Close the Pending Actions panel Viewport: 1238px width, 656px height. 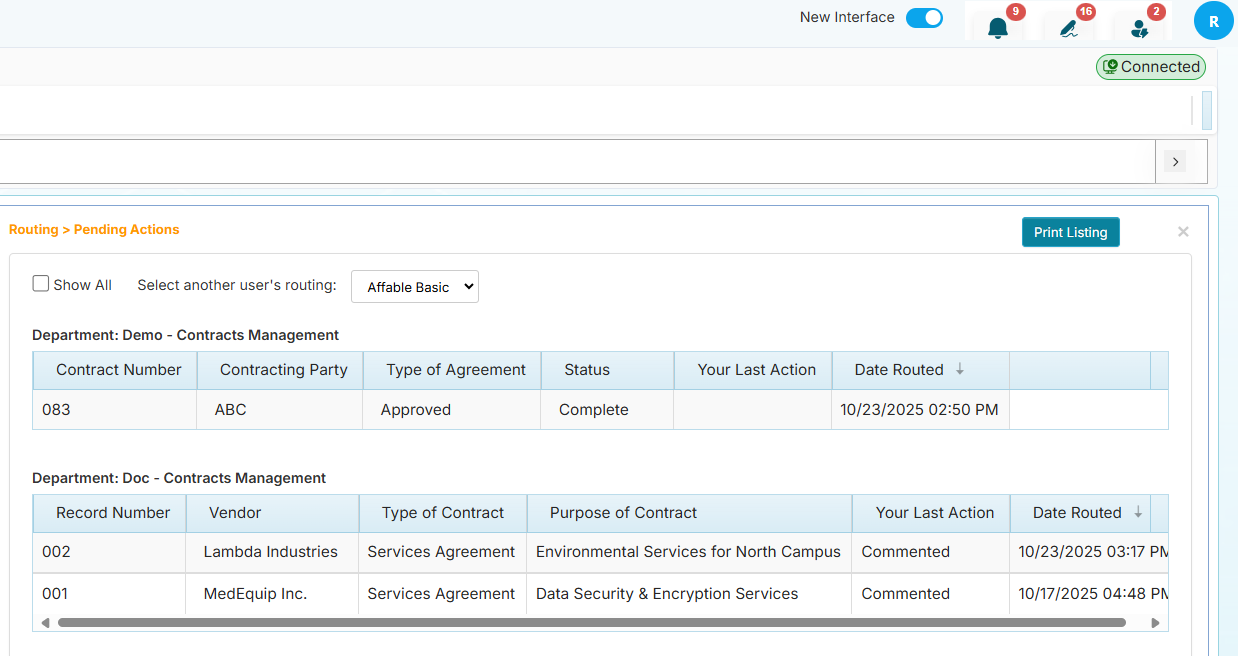tap(1183, 231)
